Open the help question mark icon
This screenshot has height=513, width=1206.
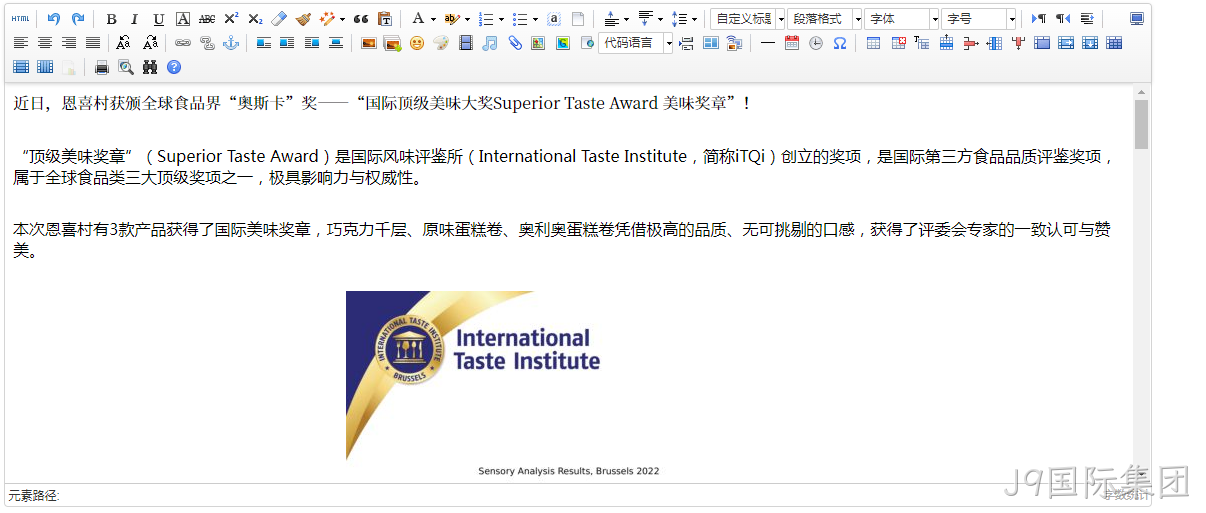point(174,67)
